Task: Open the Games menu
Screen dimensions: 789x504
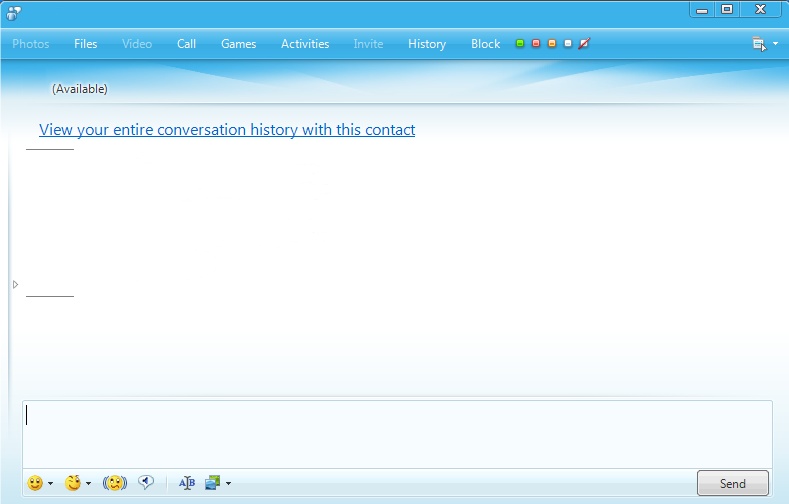Action: tap(238, 44)
